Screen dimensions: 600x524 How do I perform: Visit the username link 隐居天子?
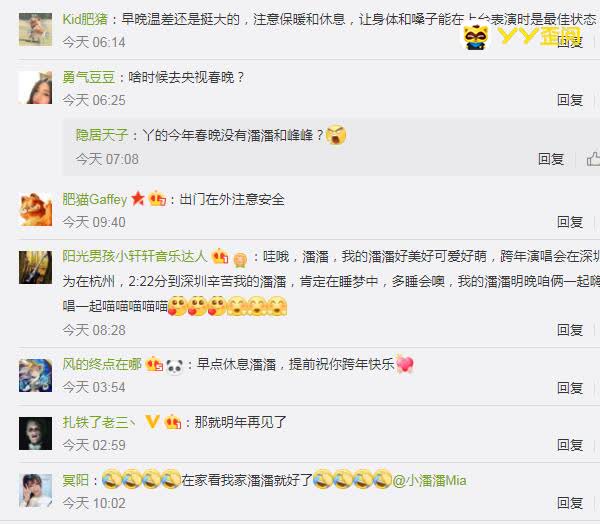tap(102, 135)
